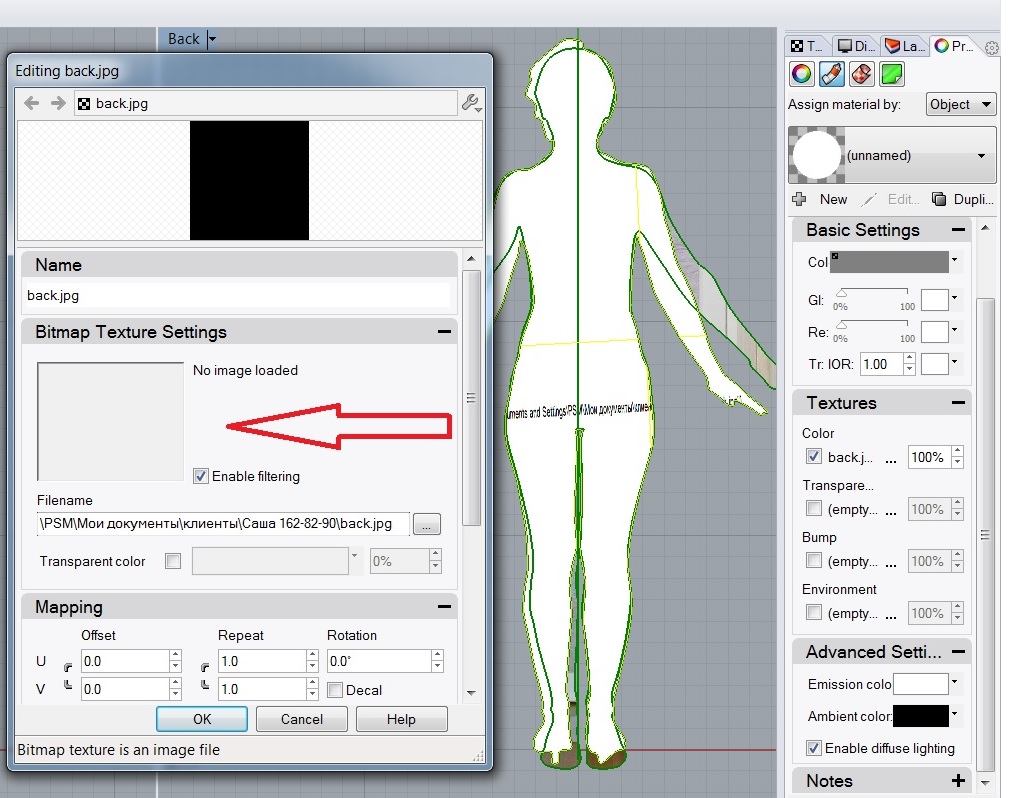
Task: Open the (unnamed) material dropdown
Action: (981, 156)
